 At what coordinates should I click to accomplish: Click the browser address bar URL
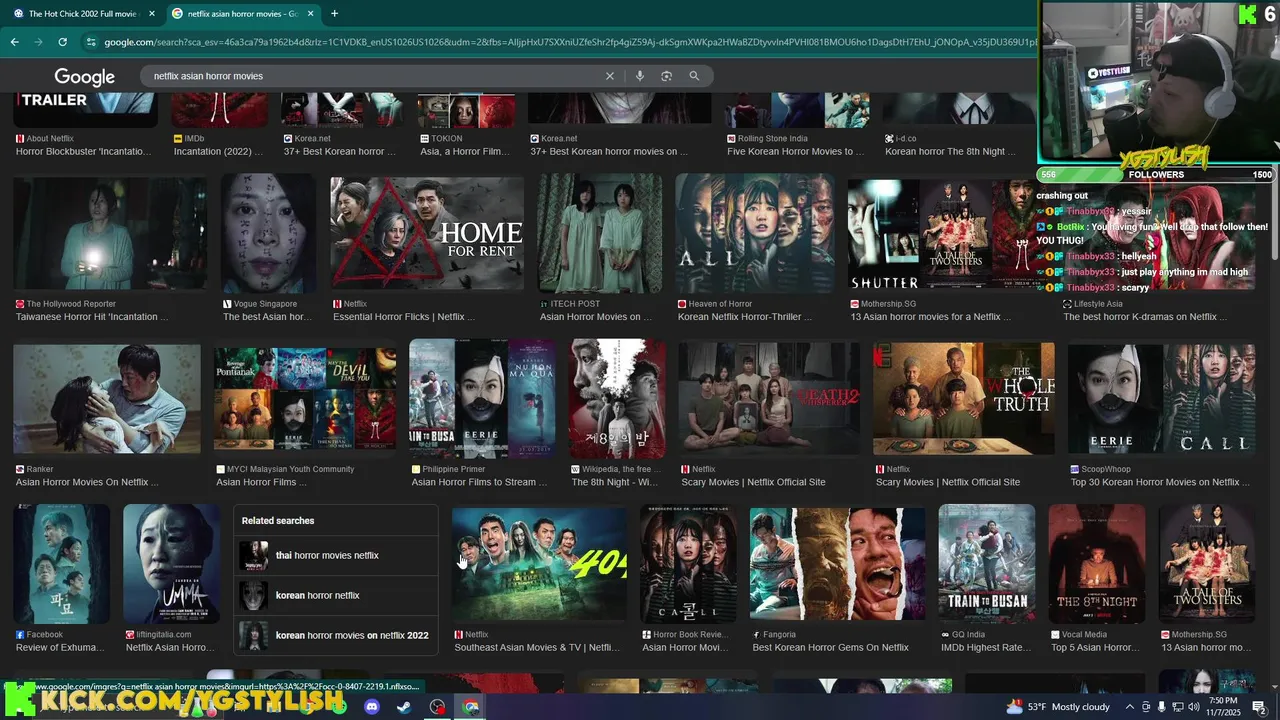pyautogui.click(x=570, y=42)
